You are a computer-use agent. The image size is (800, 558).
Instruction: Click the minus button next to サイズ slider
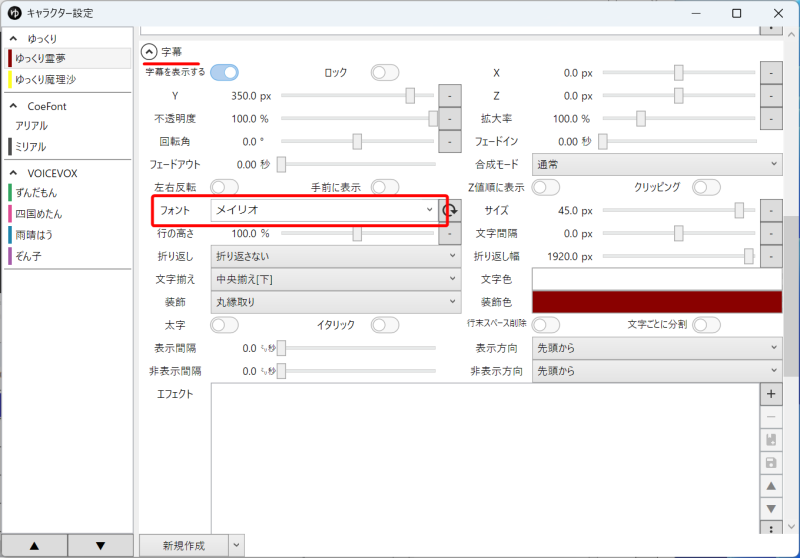point(771,211)
